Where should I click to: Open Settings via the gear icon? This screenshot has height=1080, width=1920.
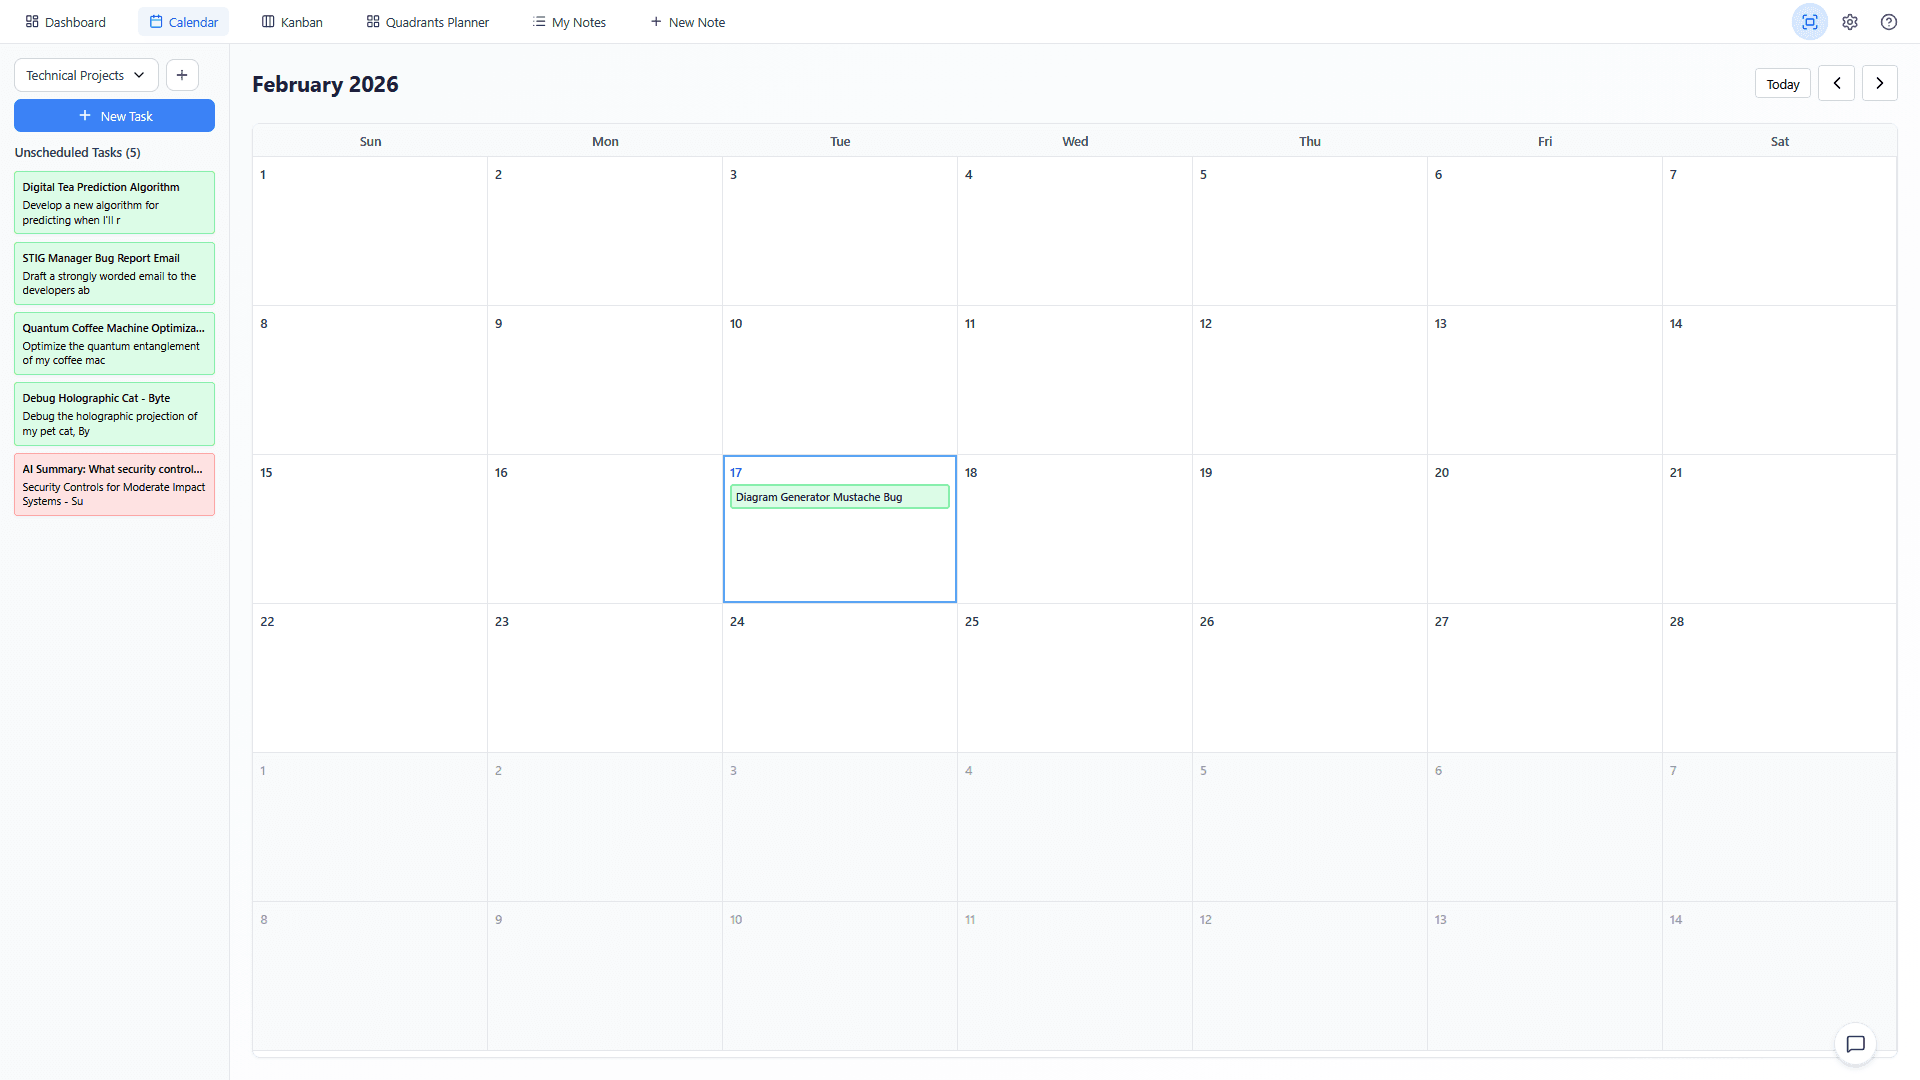[x=1849, y=21]
